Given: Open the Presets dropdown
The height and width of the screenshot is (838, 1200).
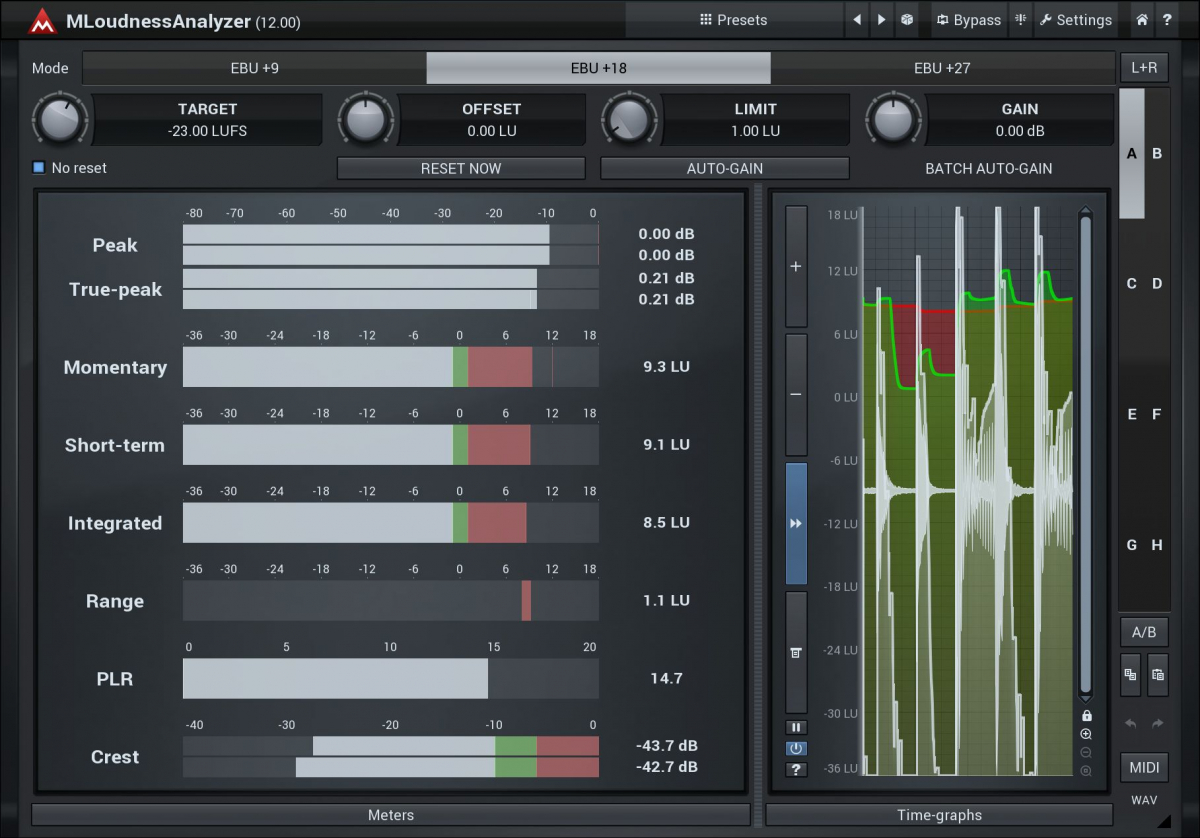Looking at the screenshot, I should (x=733, y=20).
